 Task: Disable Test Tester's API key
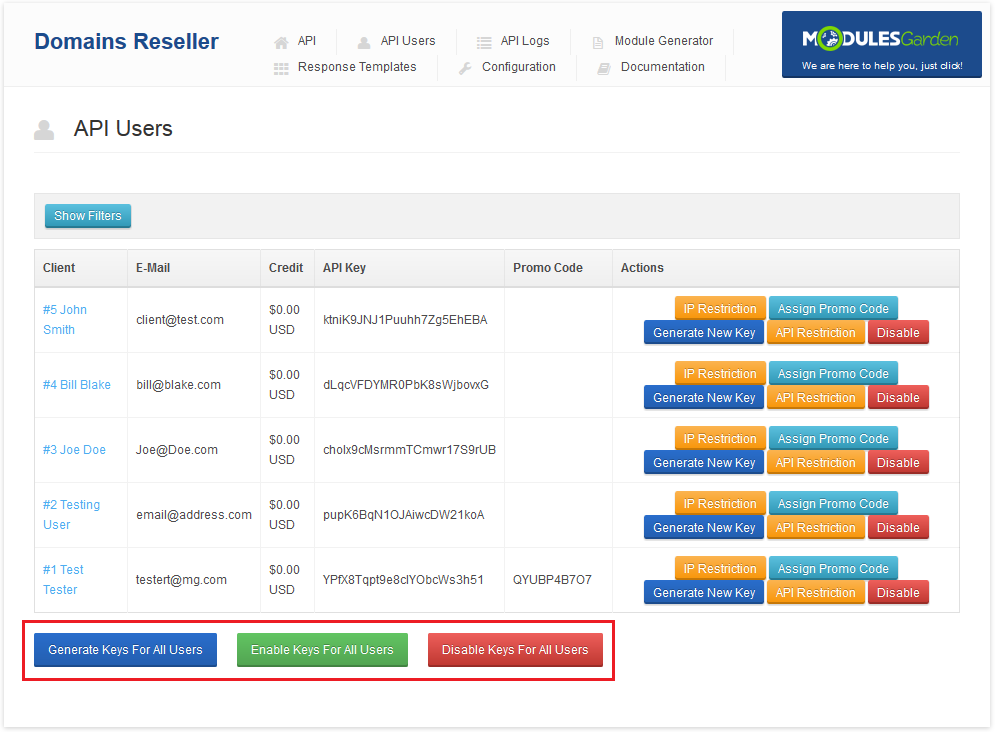(x=898, y=593)
